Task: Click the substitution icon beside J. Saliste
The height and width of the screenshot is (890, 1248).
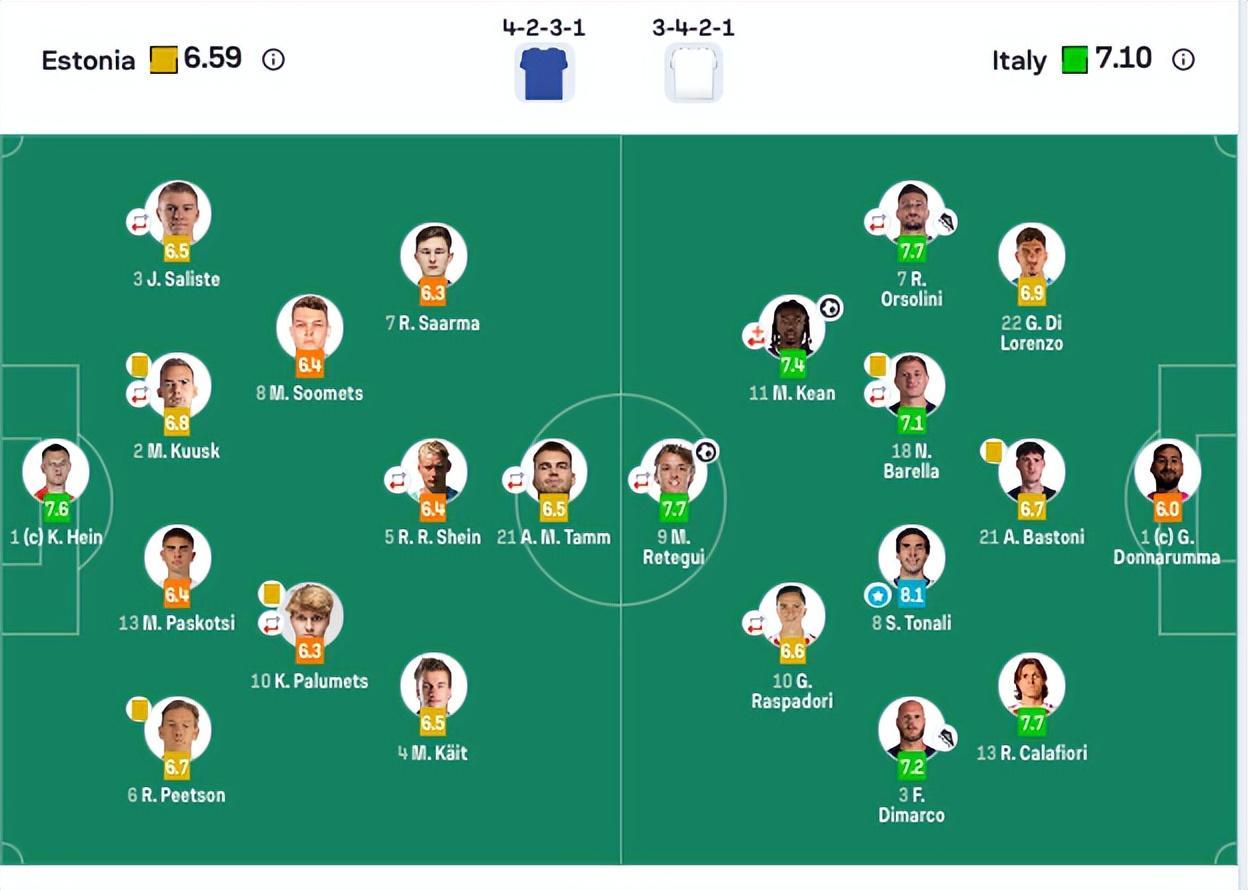Action: [x=138, y=222]
